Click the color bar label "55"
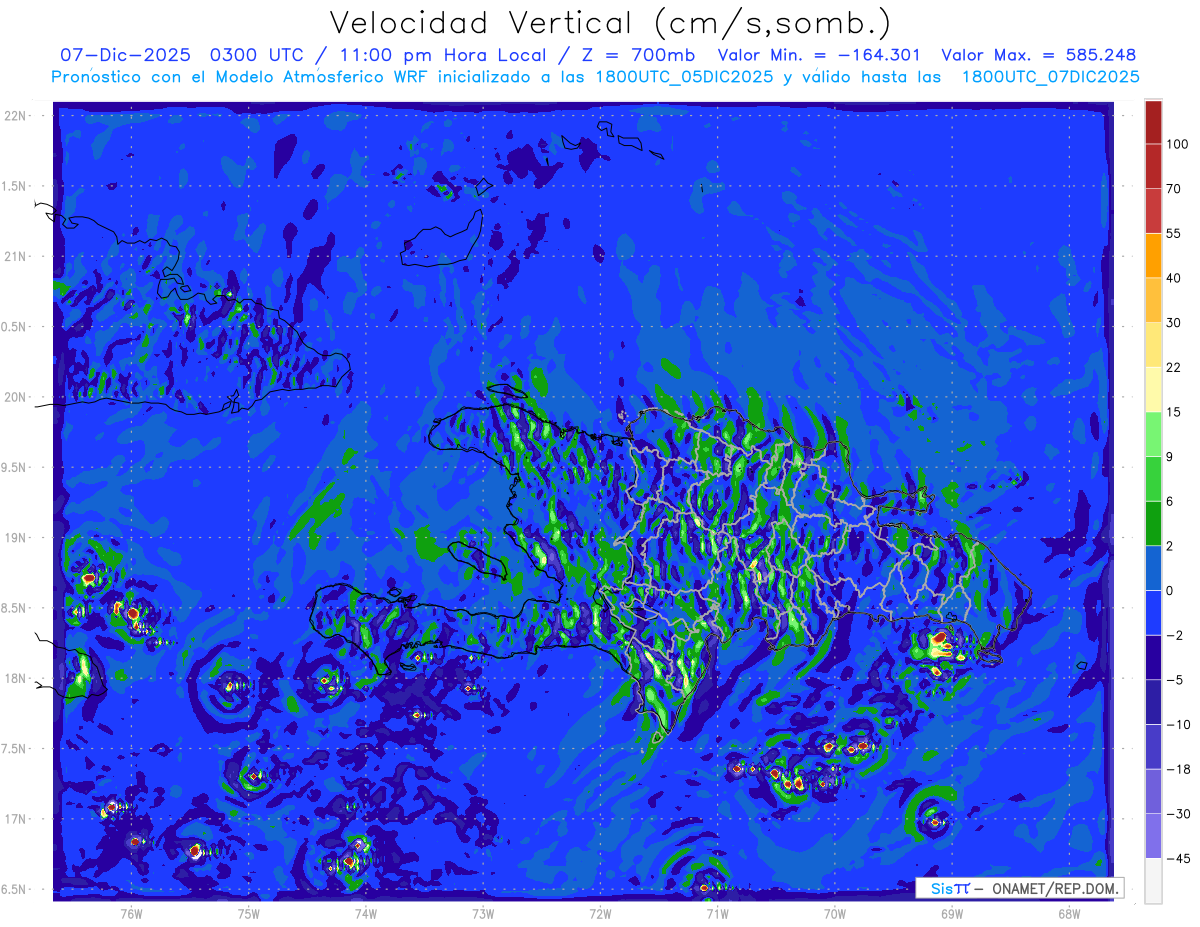 click(x=1175, y=233)
